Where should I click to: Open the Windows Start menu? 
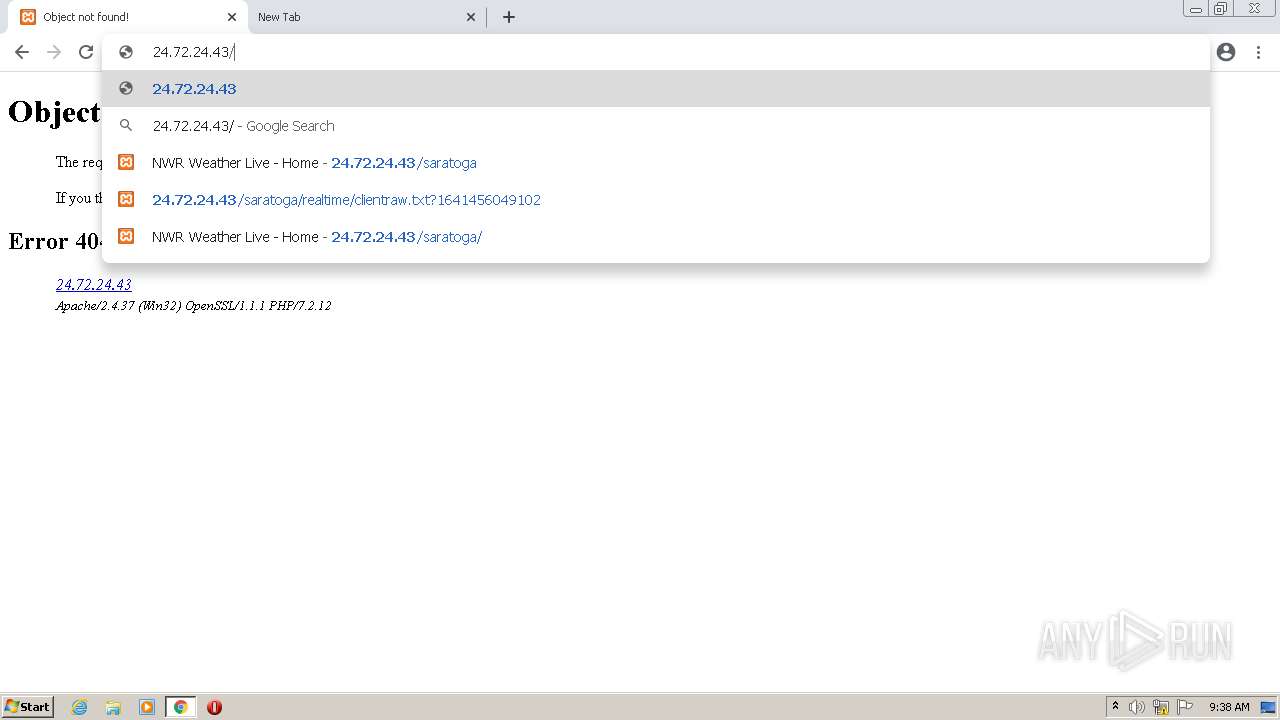28,707
